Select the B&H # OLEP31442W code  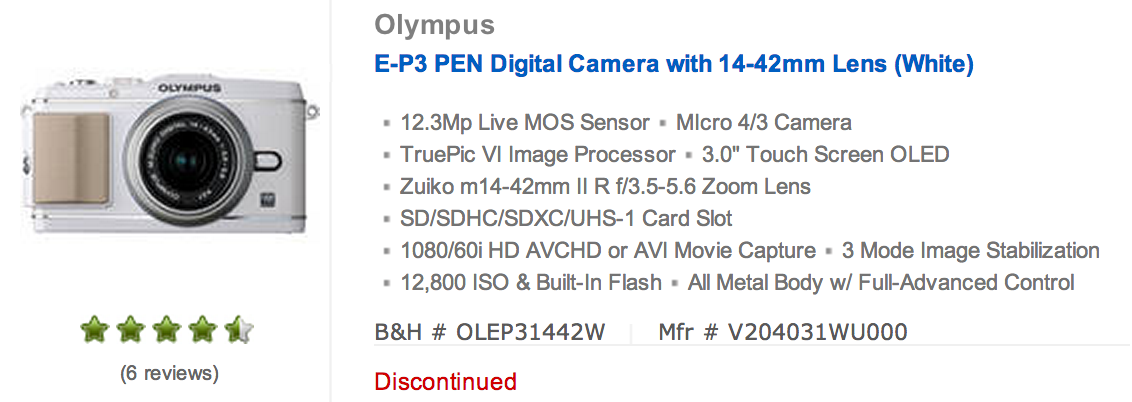489,332
